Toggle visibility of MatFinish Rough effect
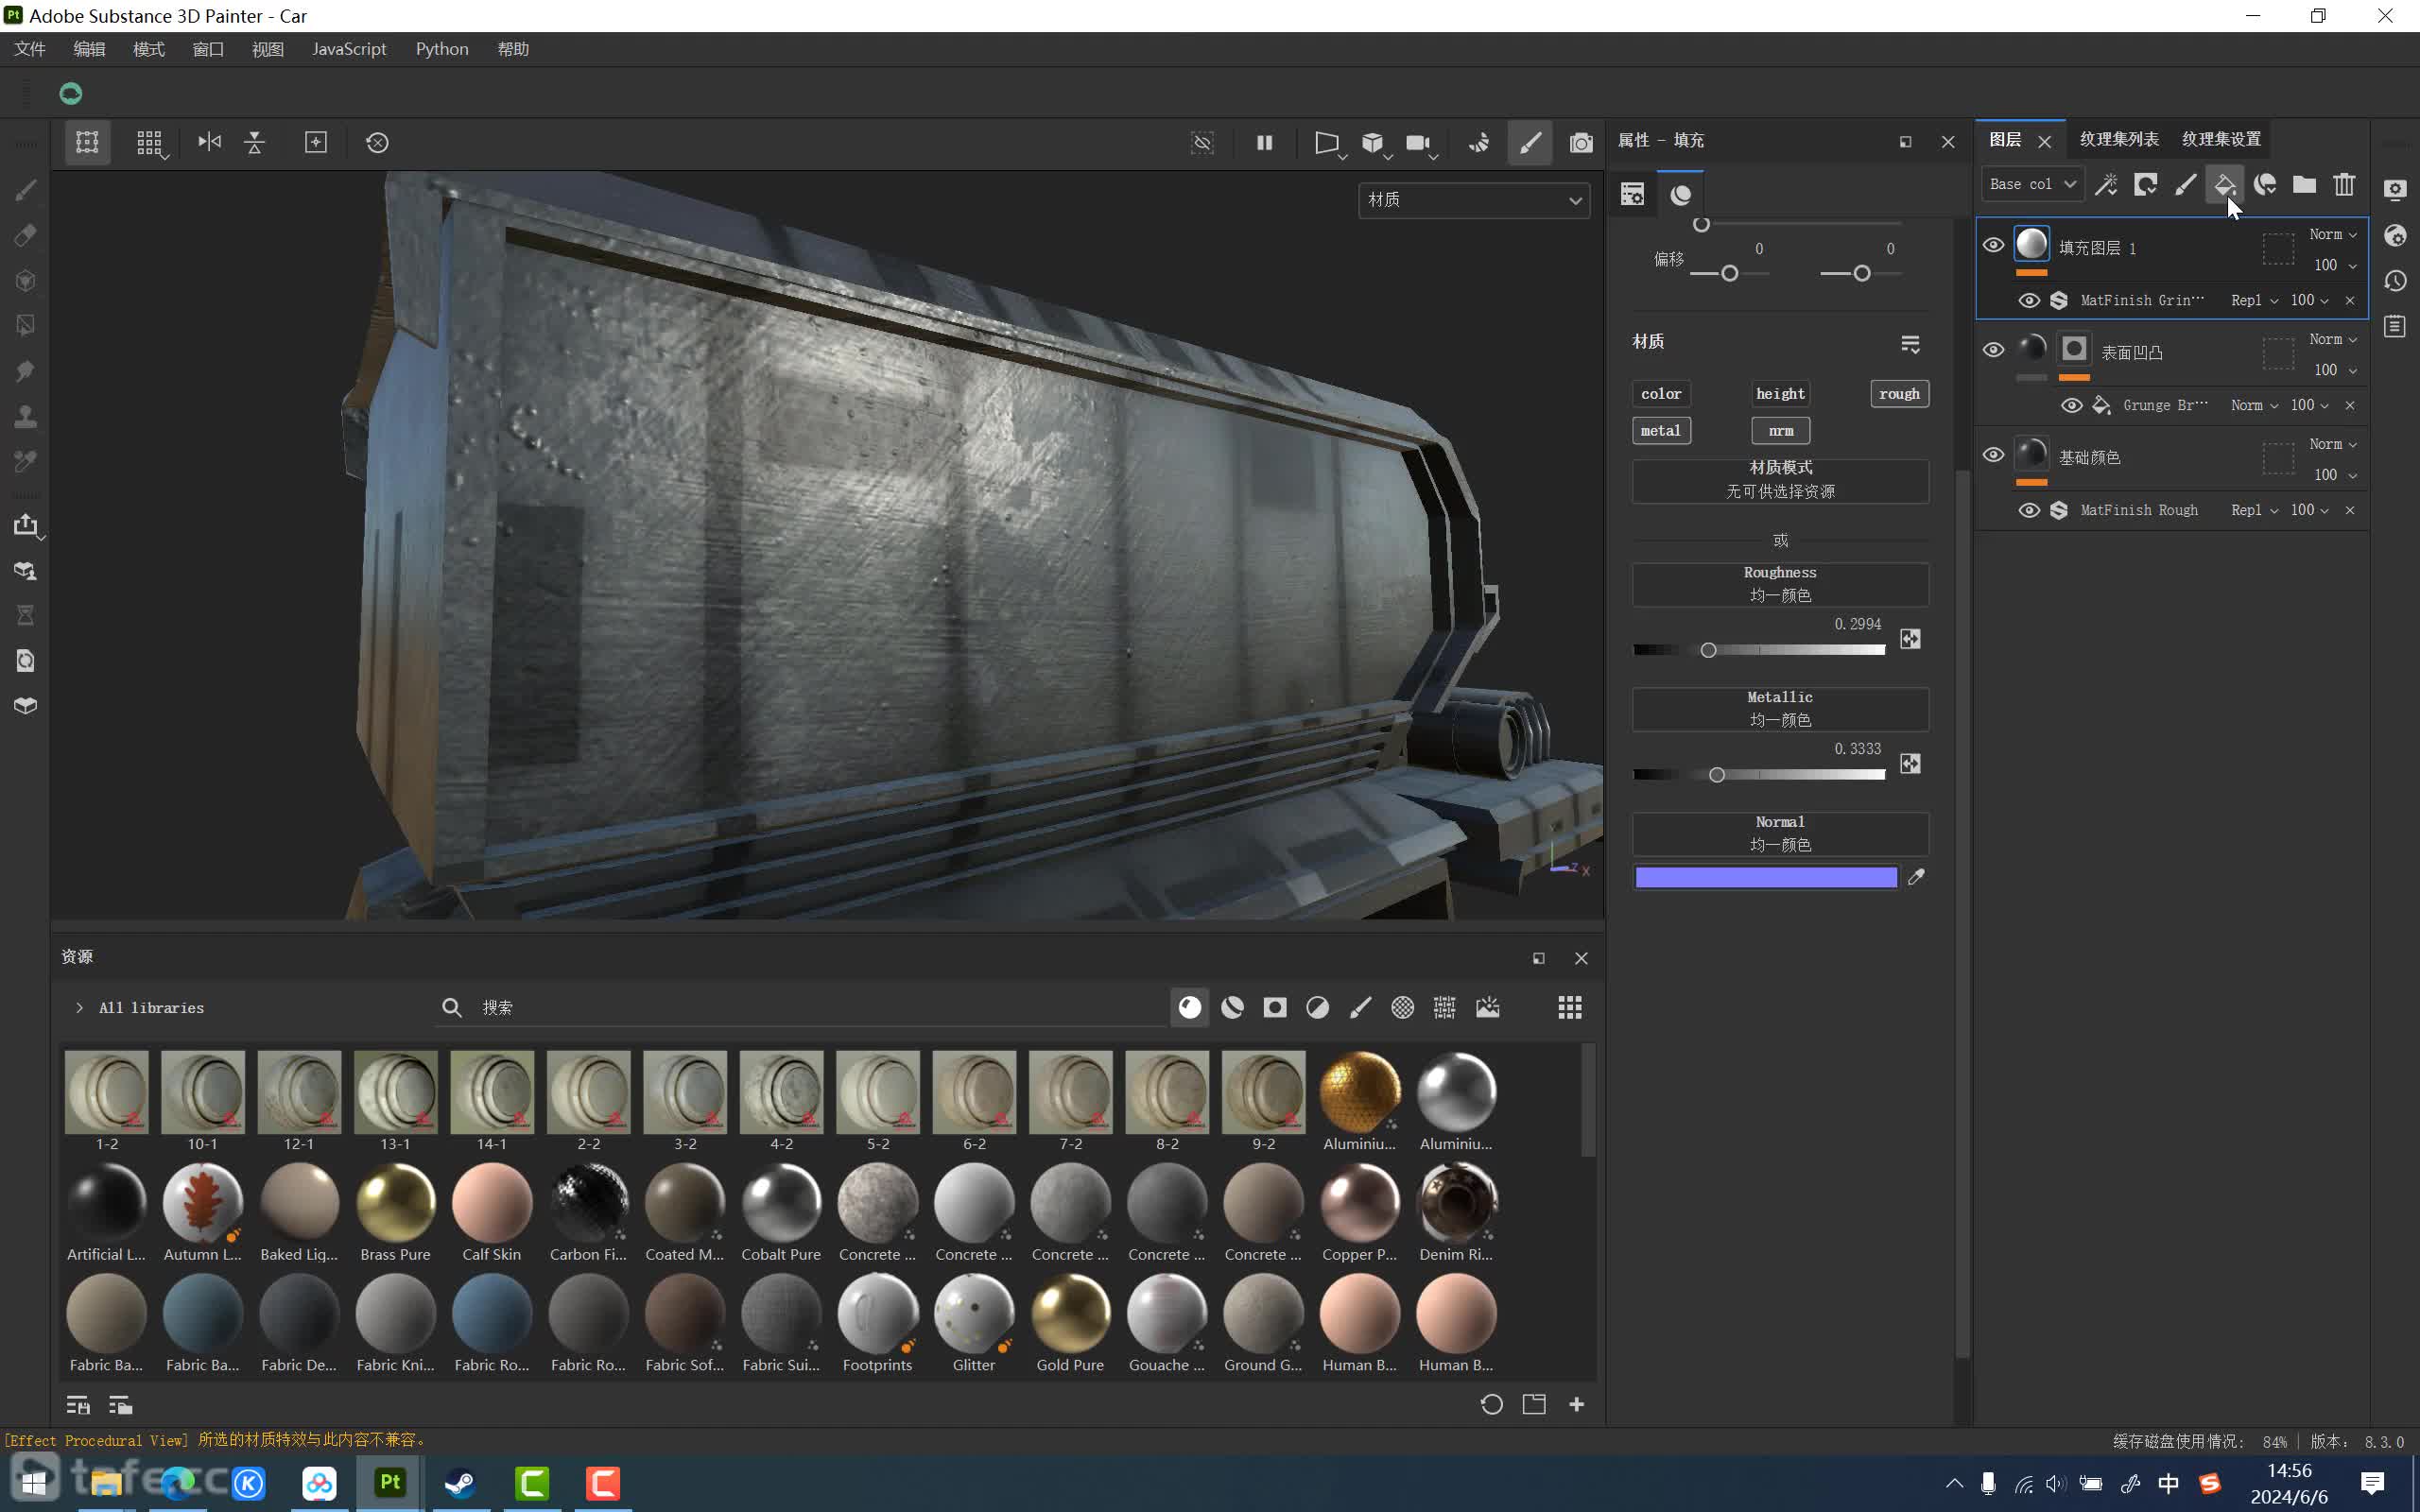This screenshot has height=1512, width=2420. pos(2029,510)
